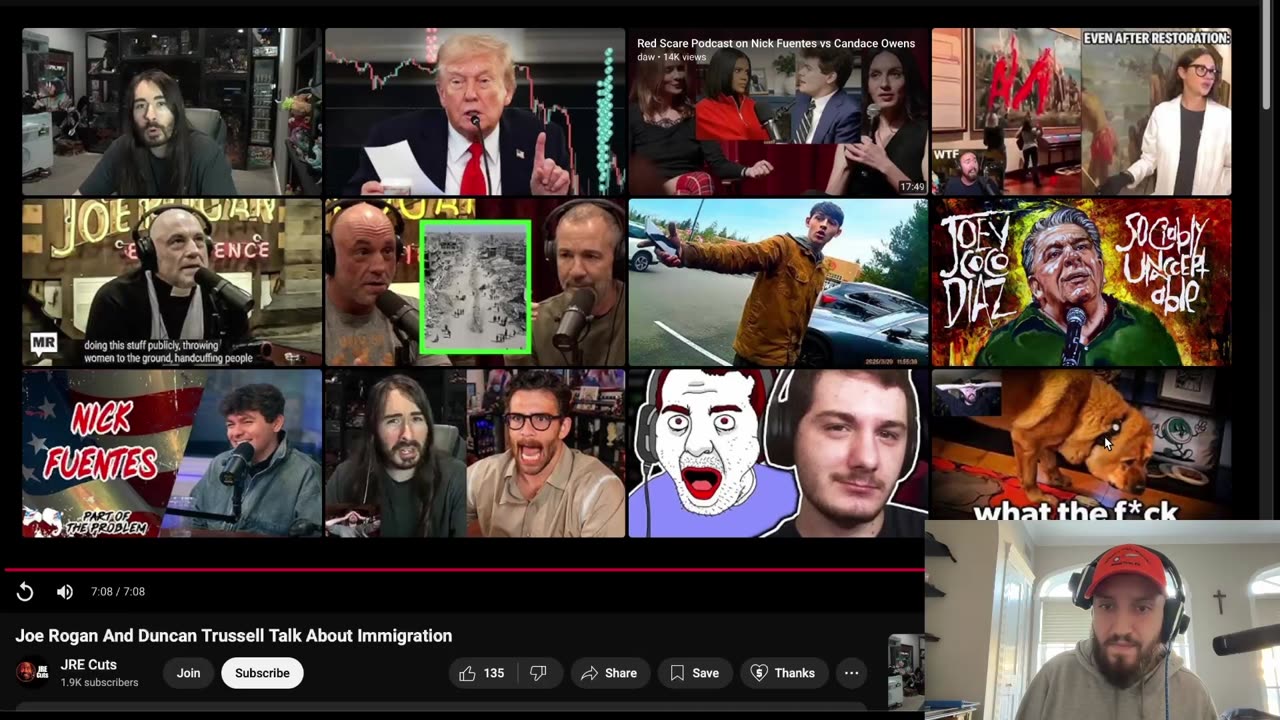Dislike the video with thumbs down icon

point(538,673)
